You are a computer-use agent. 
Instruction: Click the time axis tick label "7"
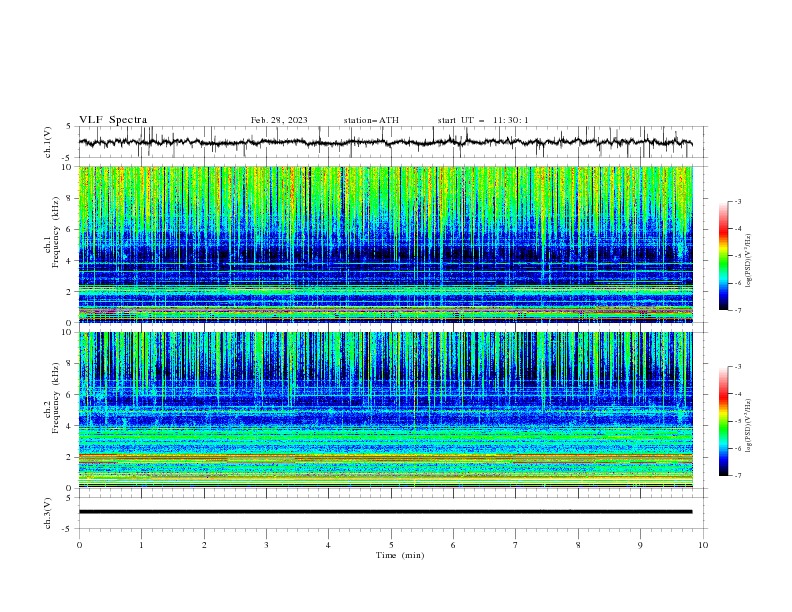(x=516, y=545)
